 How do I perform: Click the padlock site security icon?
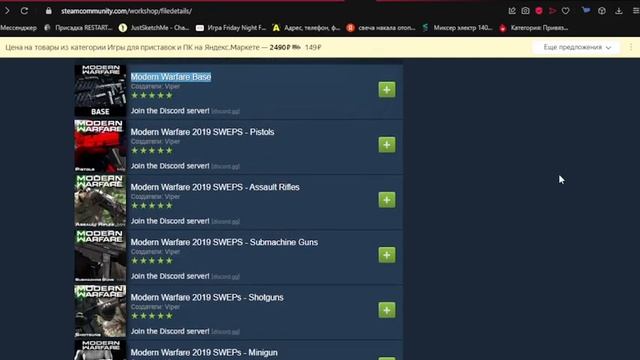point(49,11)
